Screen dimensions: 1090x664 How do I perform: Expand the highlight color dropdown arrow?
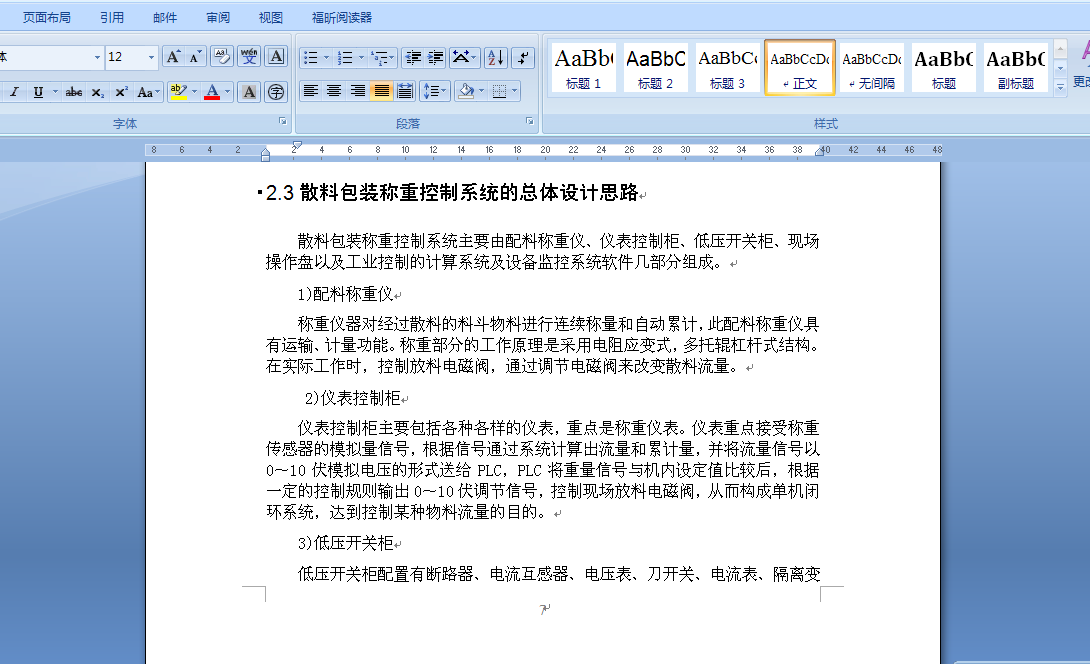[x=194, y=92]
